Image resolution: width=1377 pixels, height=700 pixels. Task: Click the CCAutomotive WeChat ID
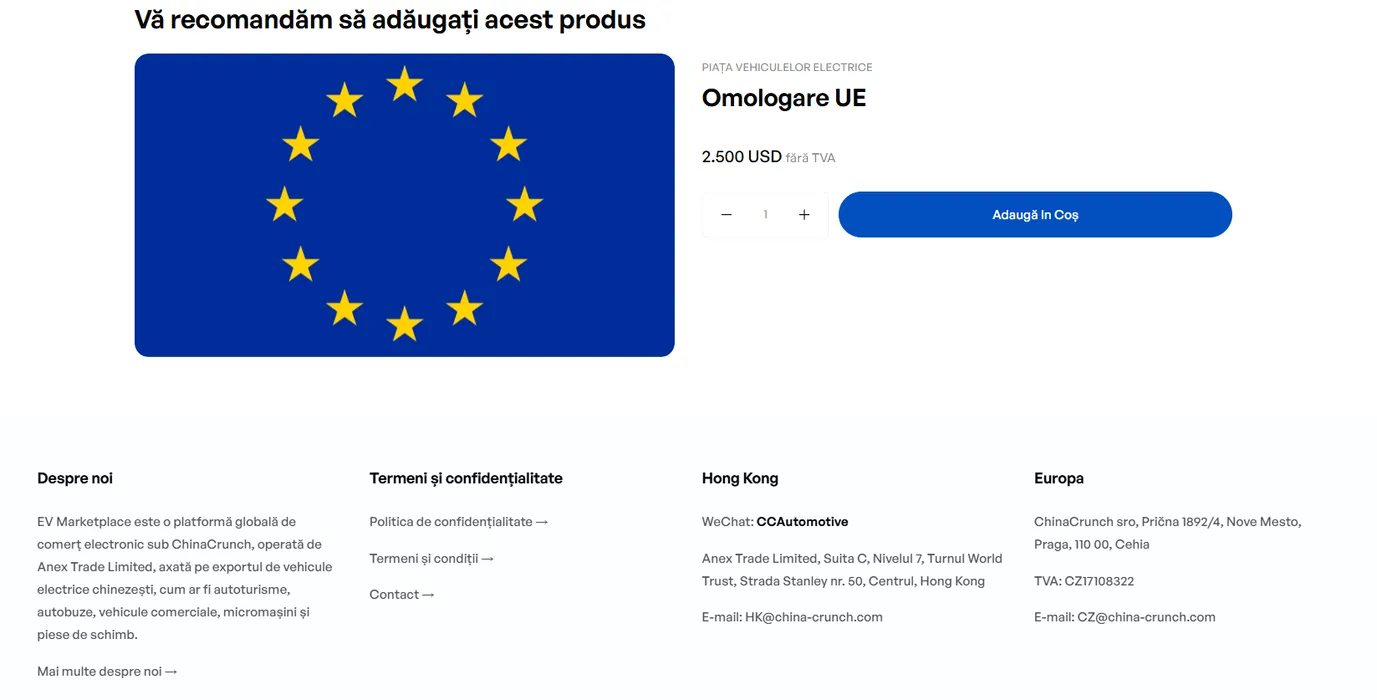point(802,522)
